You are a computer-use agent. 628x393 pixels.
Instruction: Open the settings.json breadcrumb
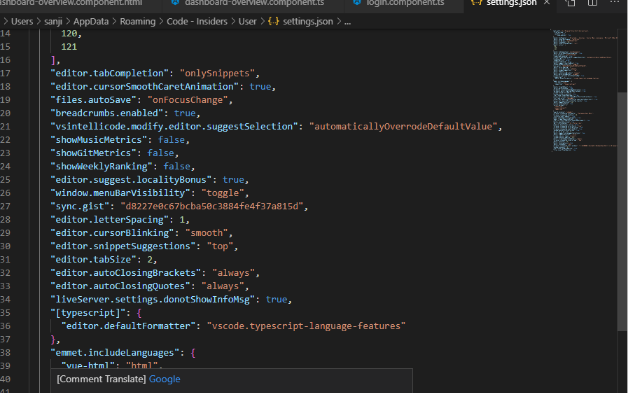pyautogui.click(x=308, y=22)
